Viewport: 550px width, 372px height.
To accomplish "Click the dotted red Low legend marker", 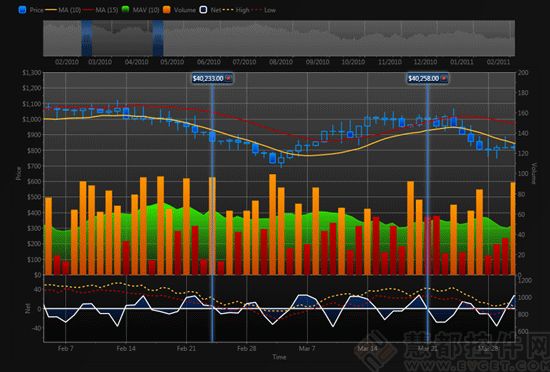I will [256, 10].
